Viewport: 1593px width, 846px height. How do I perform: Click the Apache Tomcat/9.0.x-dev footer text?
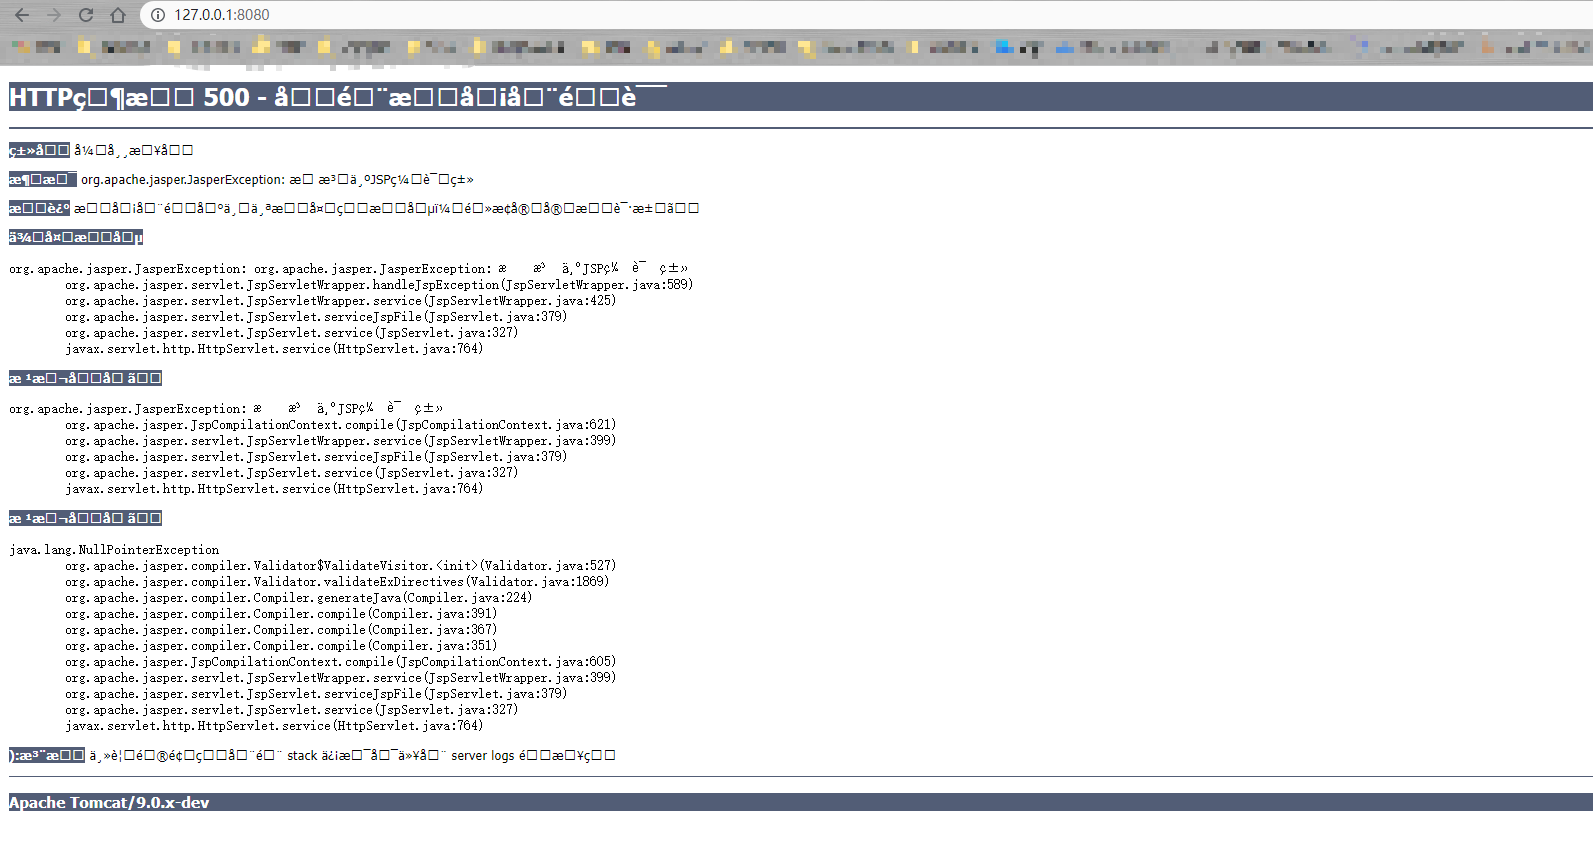pos(109,802)
